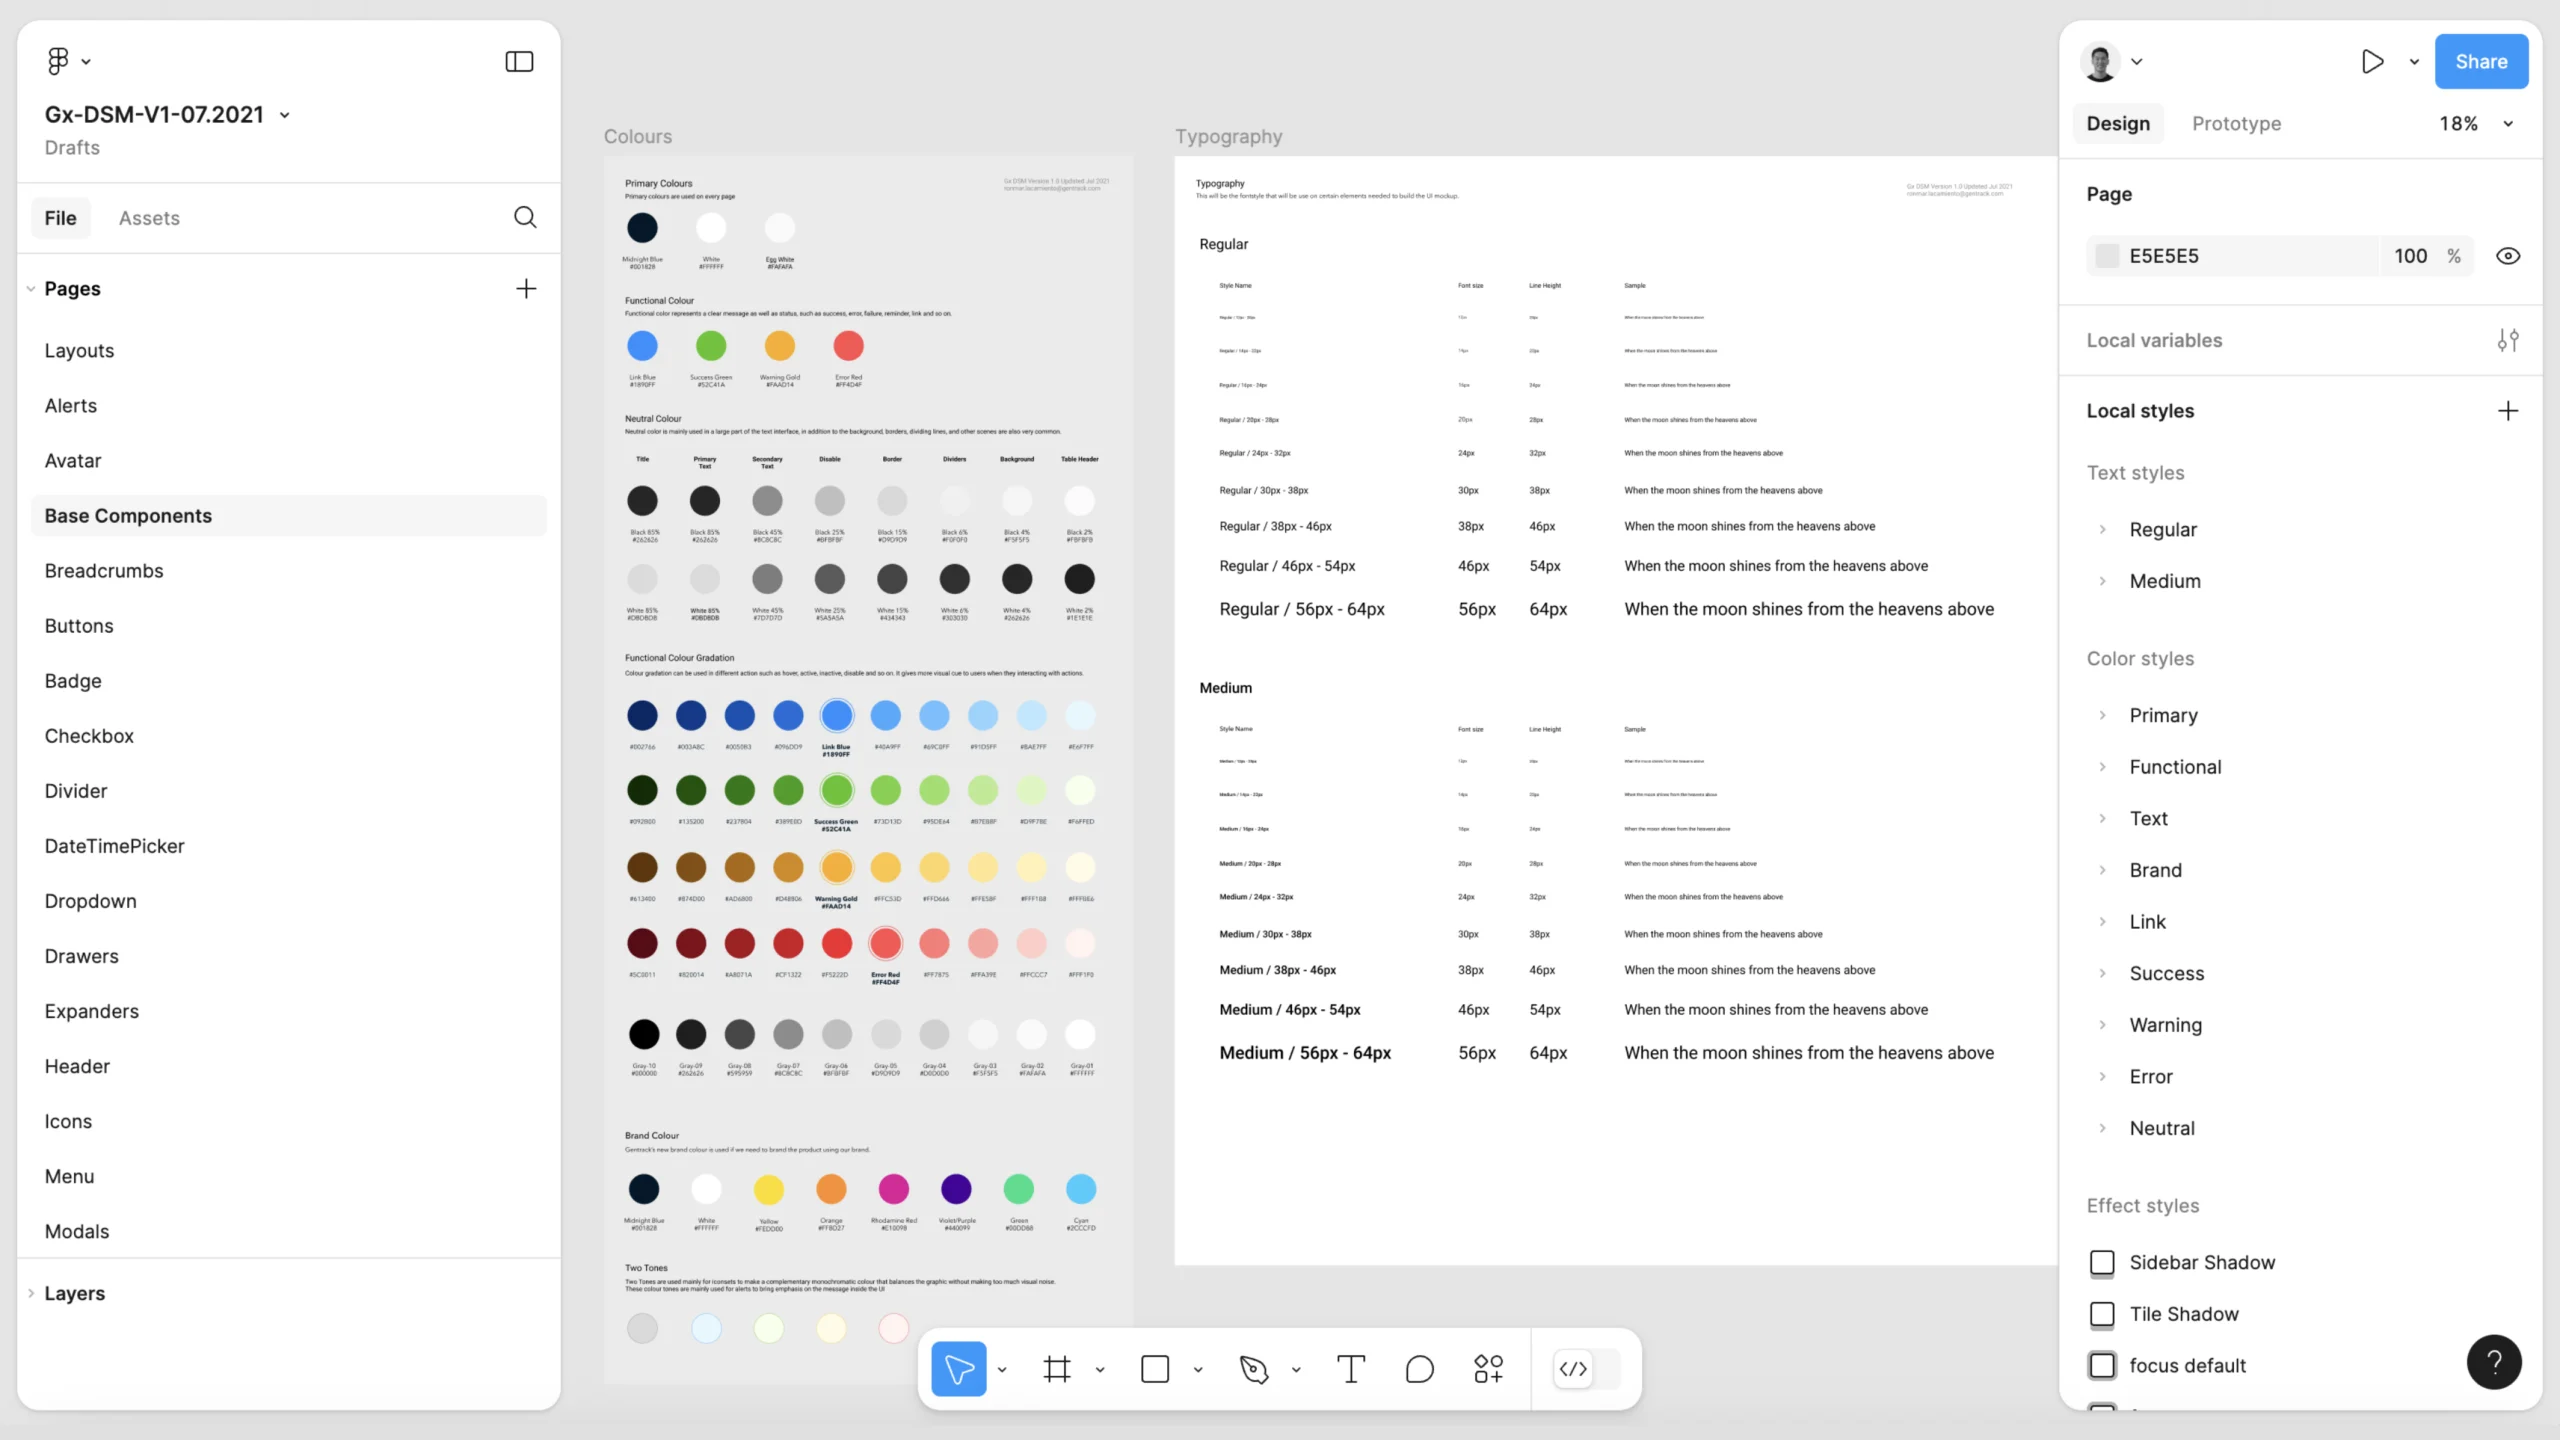Switch to the Assets tab

point(149,218)
